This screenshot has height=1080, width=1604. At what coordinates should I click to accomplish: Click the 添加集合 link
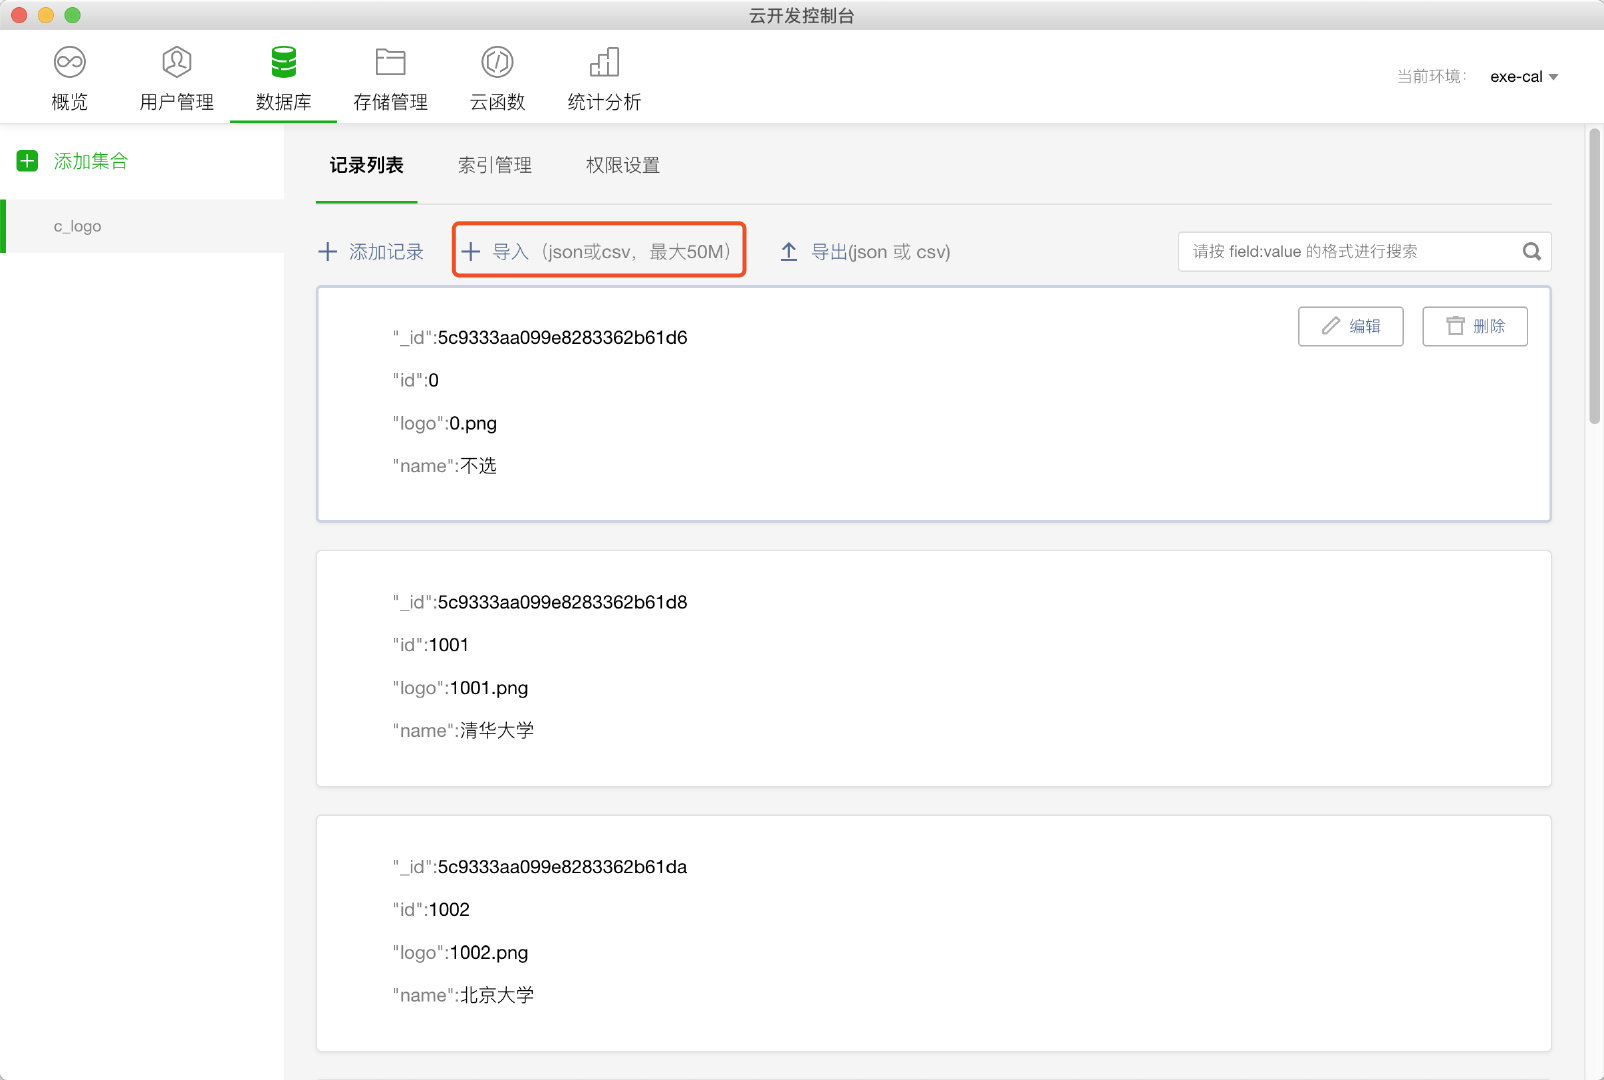click(91, 161)
